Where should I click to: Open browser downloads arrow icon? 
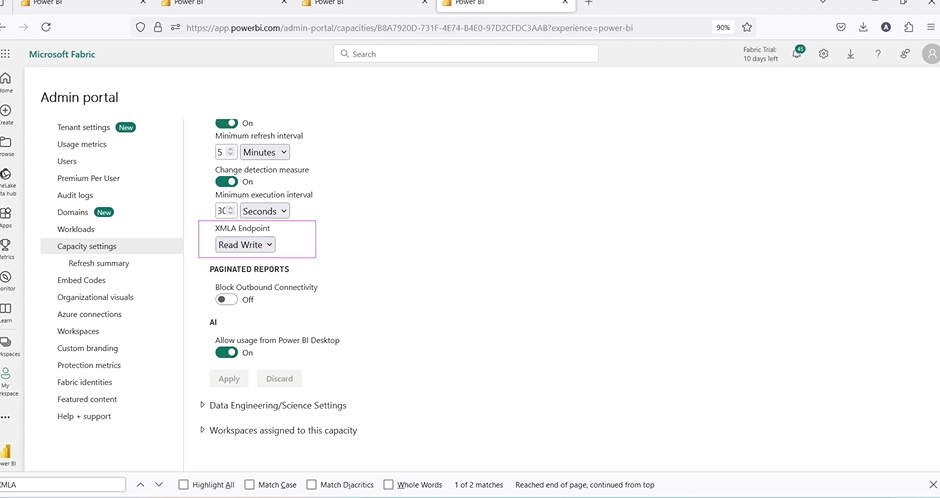click(863, 27)
